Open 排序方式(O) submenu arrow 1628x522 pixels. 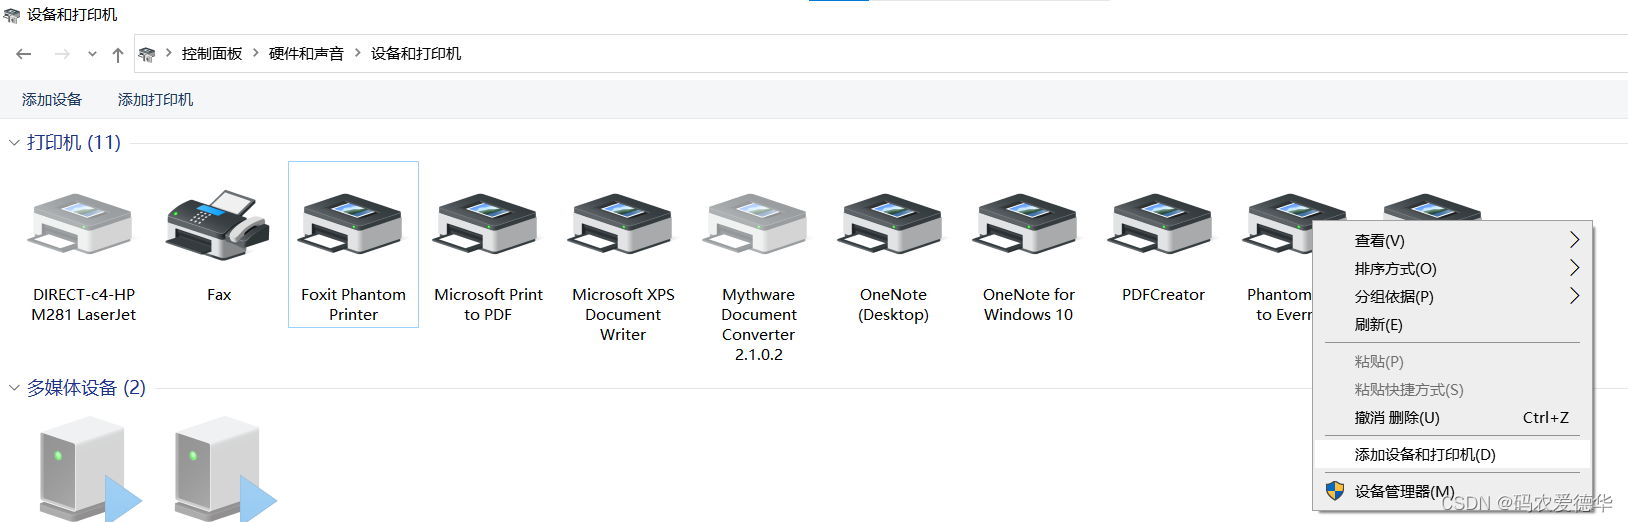pyautogui.click(x=1574, y=268)
